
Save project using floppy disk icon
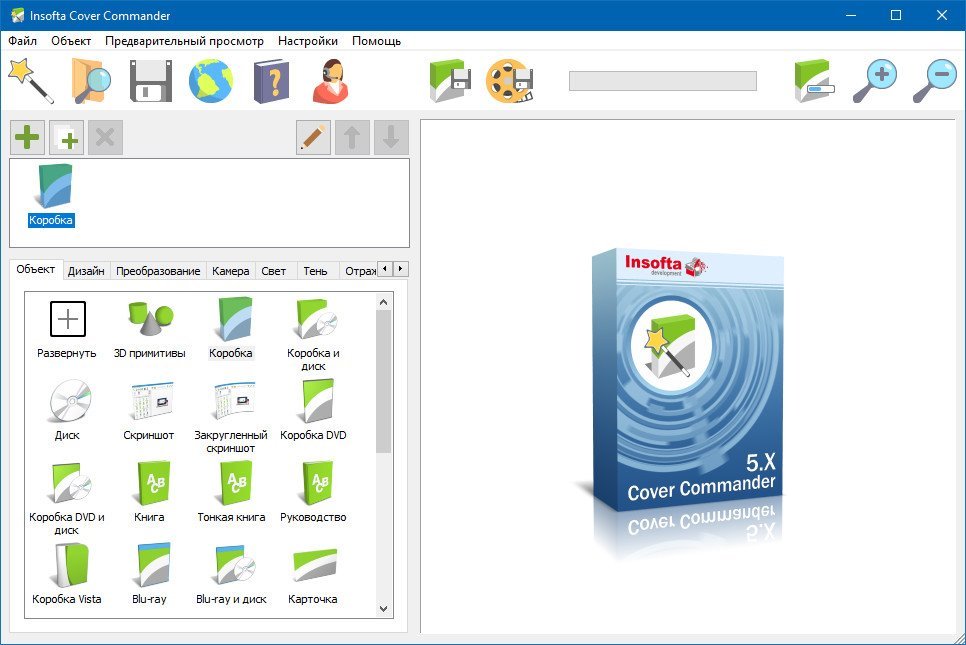[151, 81]
